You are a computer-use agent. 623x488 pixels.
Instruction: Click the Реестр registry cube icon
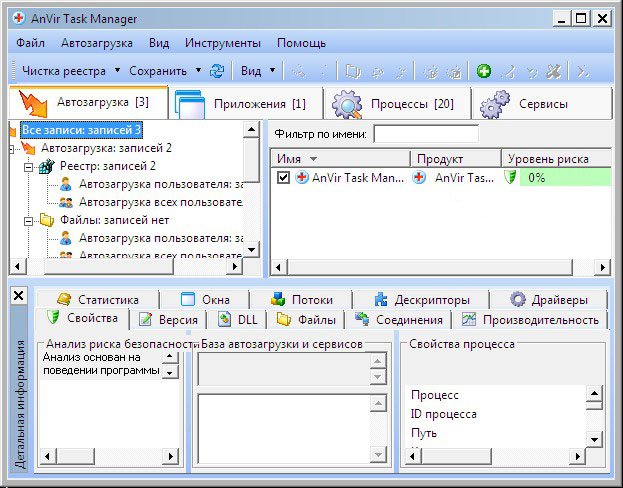coord(46,166)
